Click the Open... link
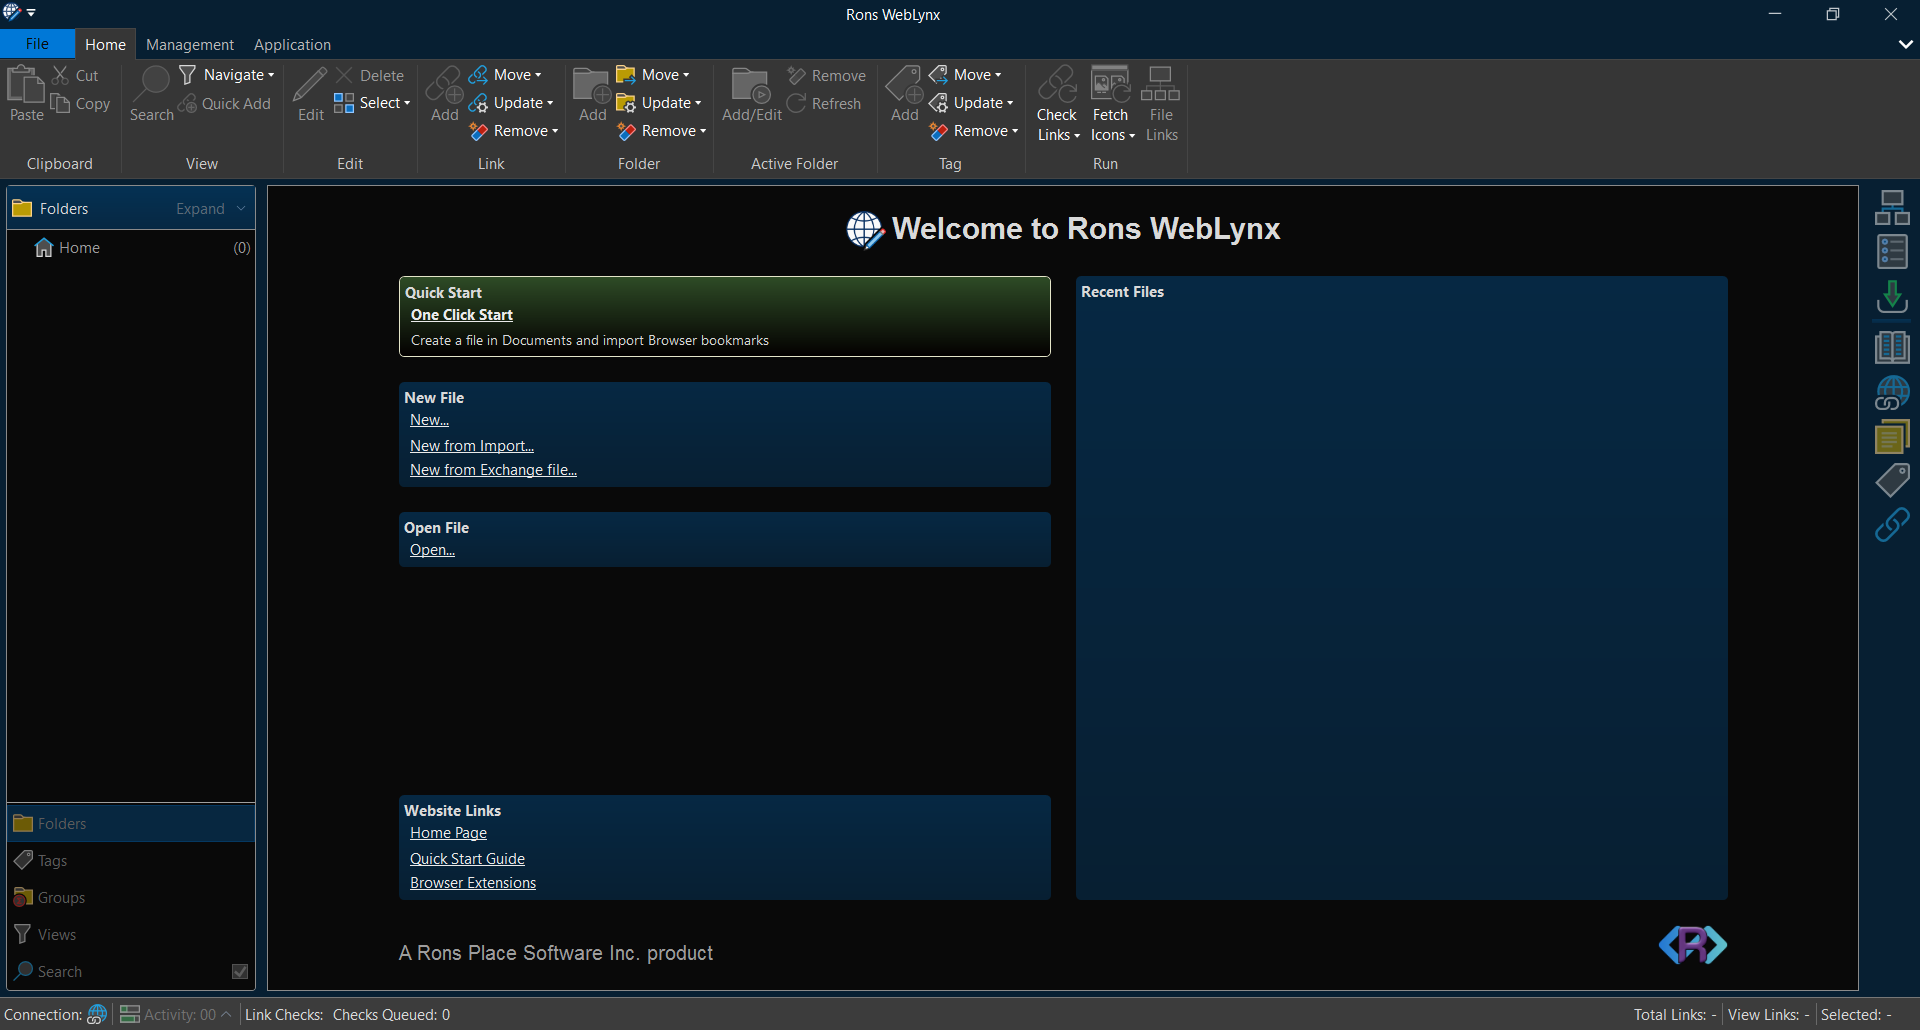This screenshot has width=1920, height=1030. point(432,550)
